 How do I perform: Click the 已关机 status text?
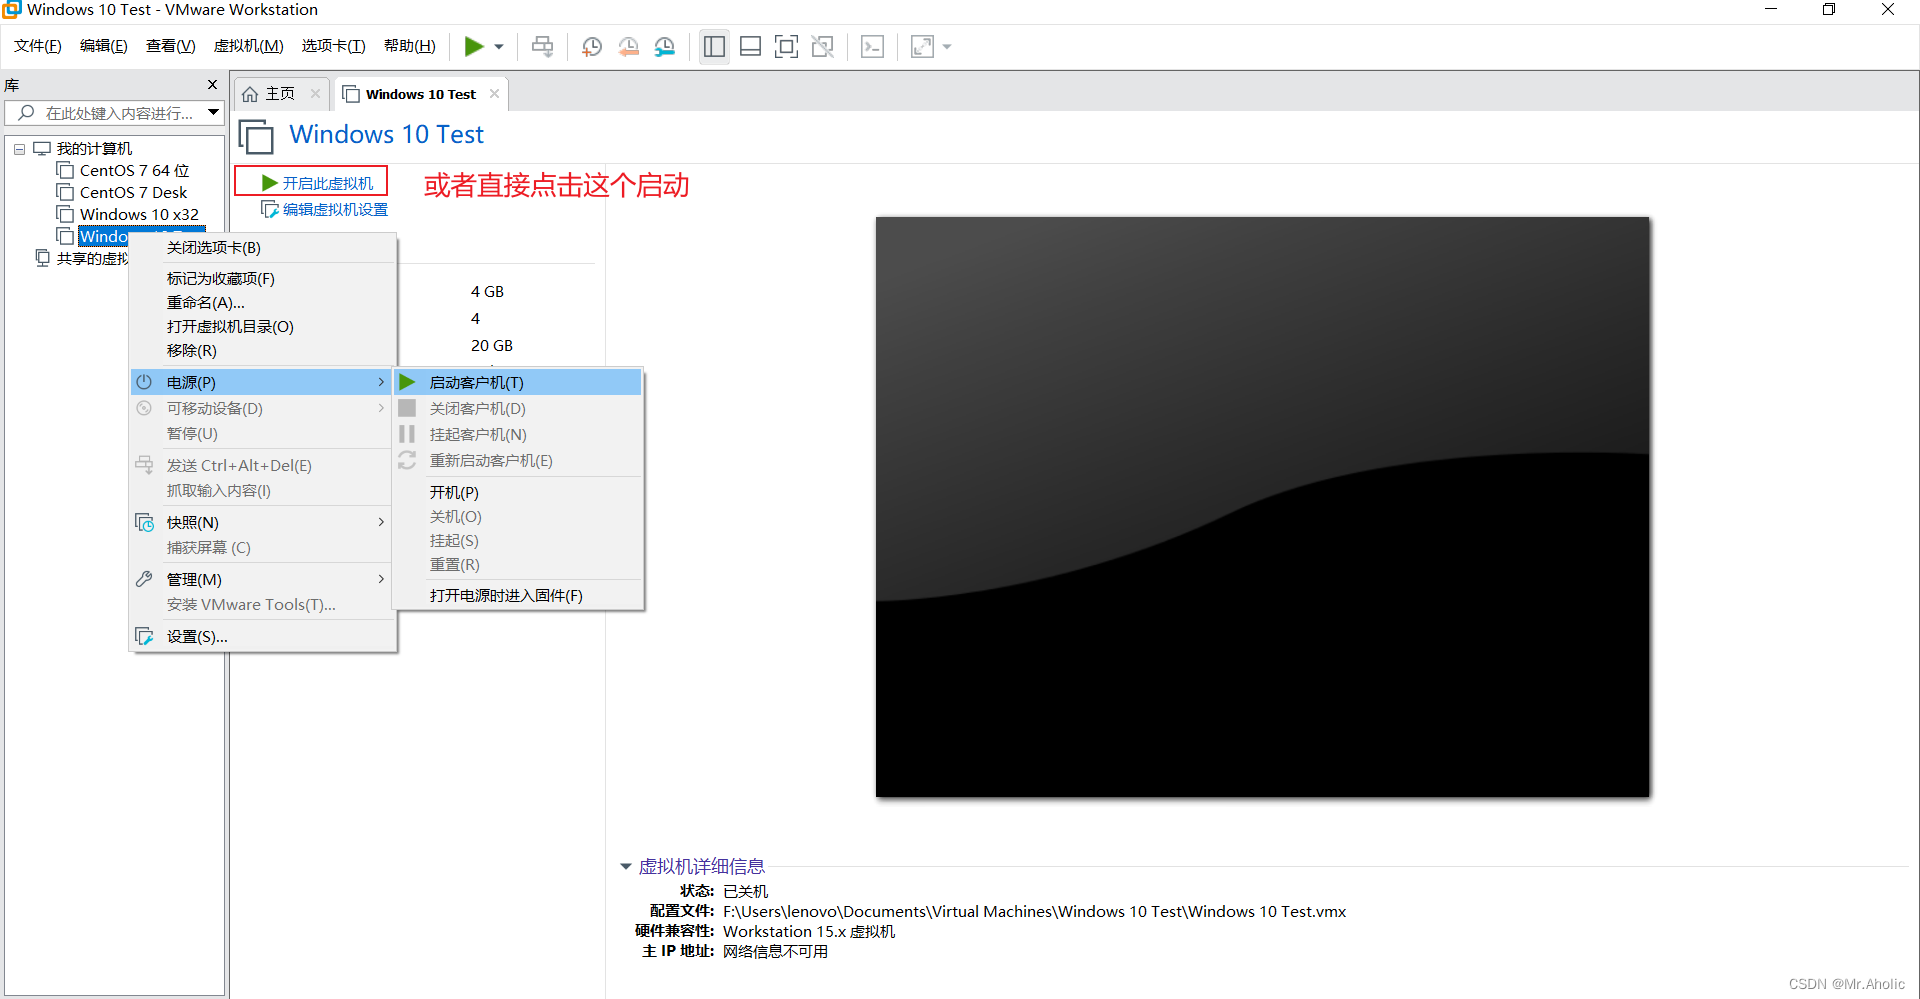pyautogui.click(x=745, y=891)
